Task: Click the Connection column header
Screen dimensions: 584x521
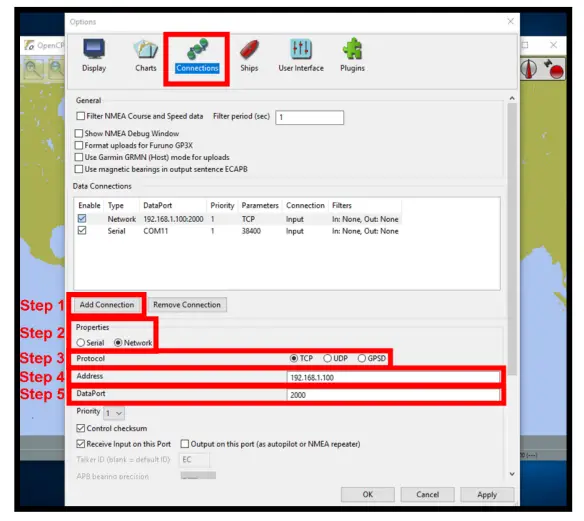Action: [305, 206]
